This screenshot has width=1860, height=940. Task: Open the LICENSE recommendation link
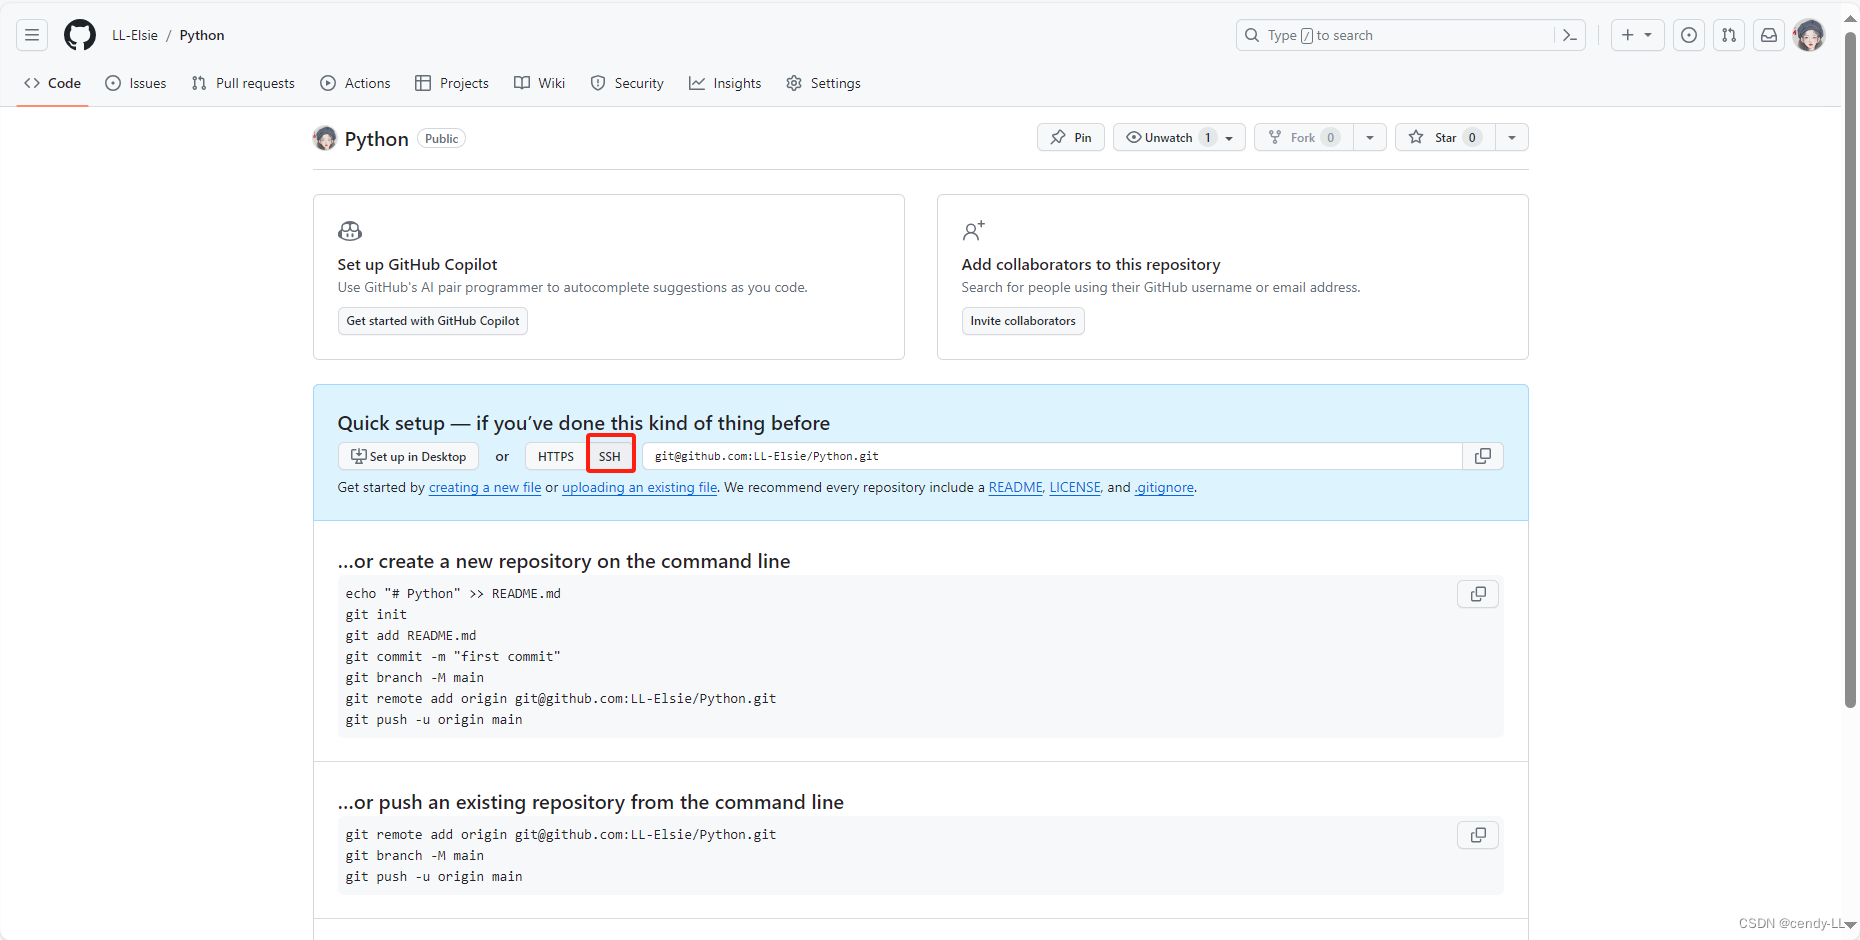click(x=1075, y=488)
